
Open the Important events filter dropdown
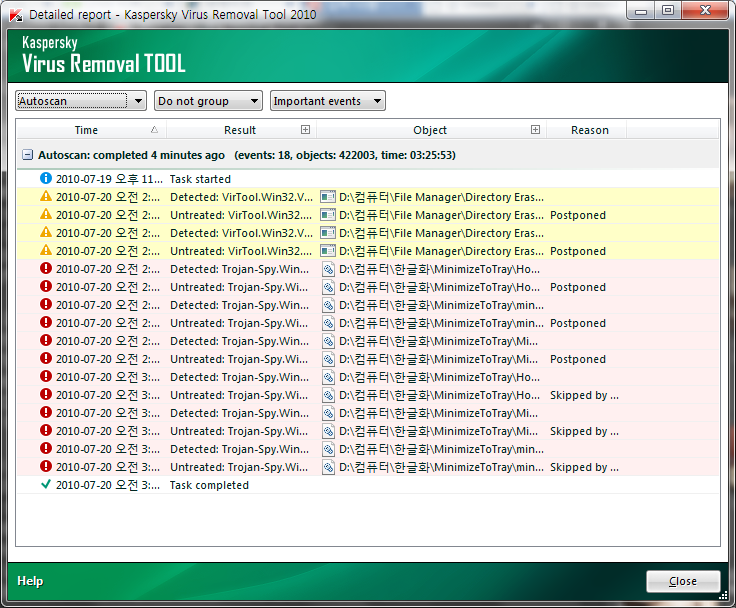click(328, 100)
